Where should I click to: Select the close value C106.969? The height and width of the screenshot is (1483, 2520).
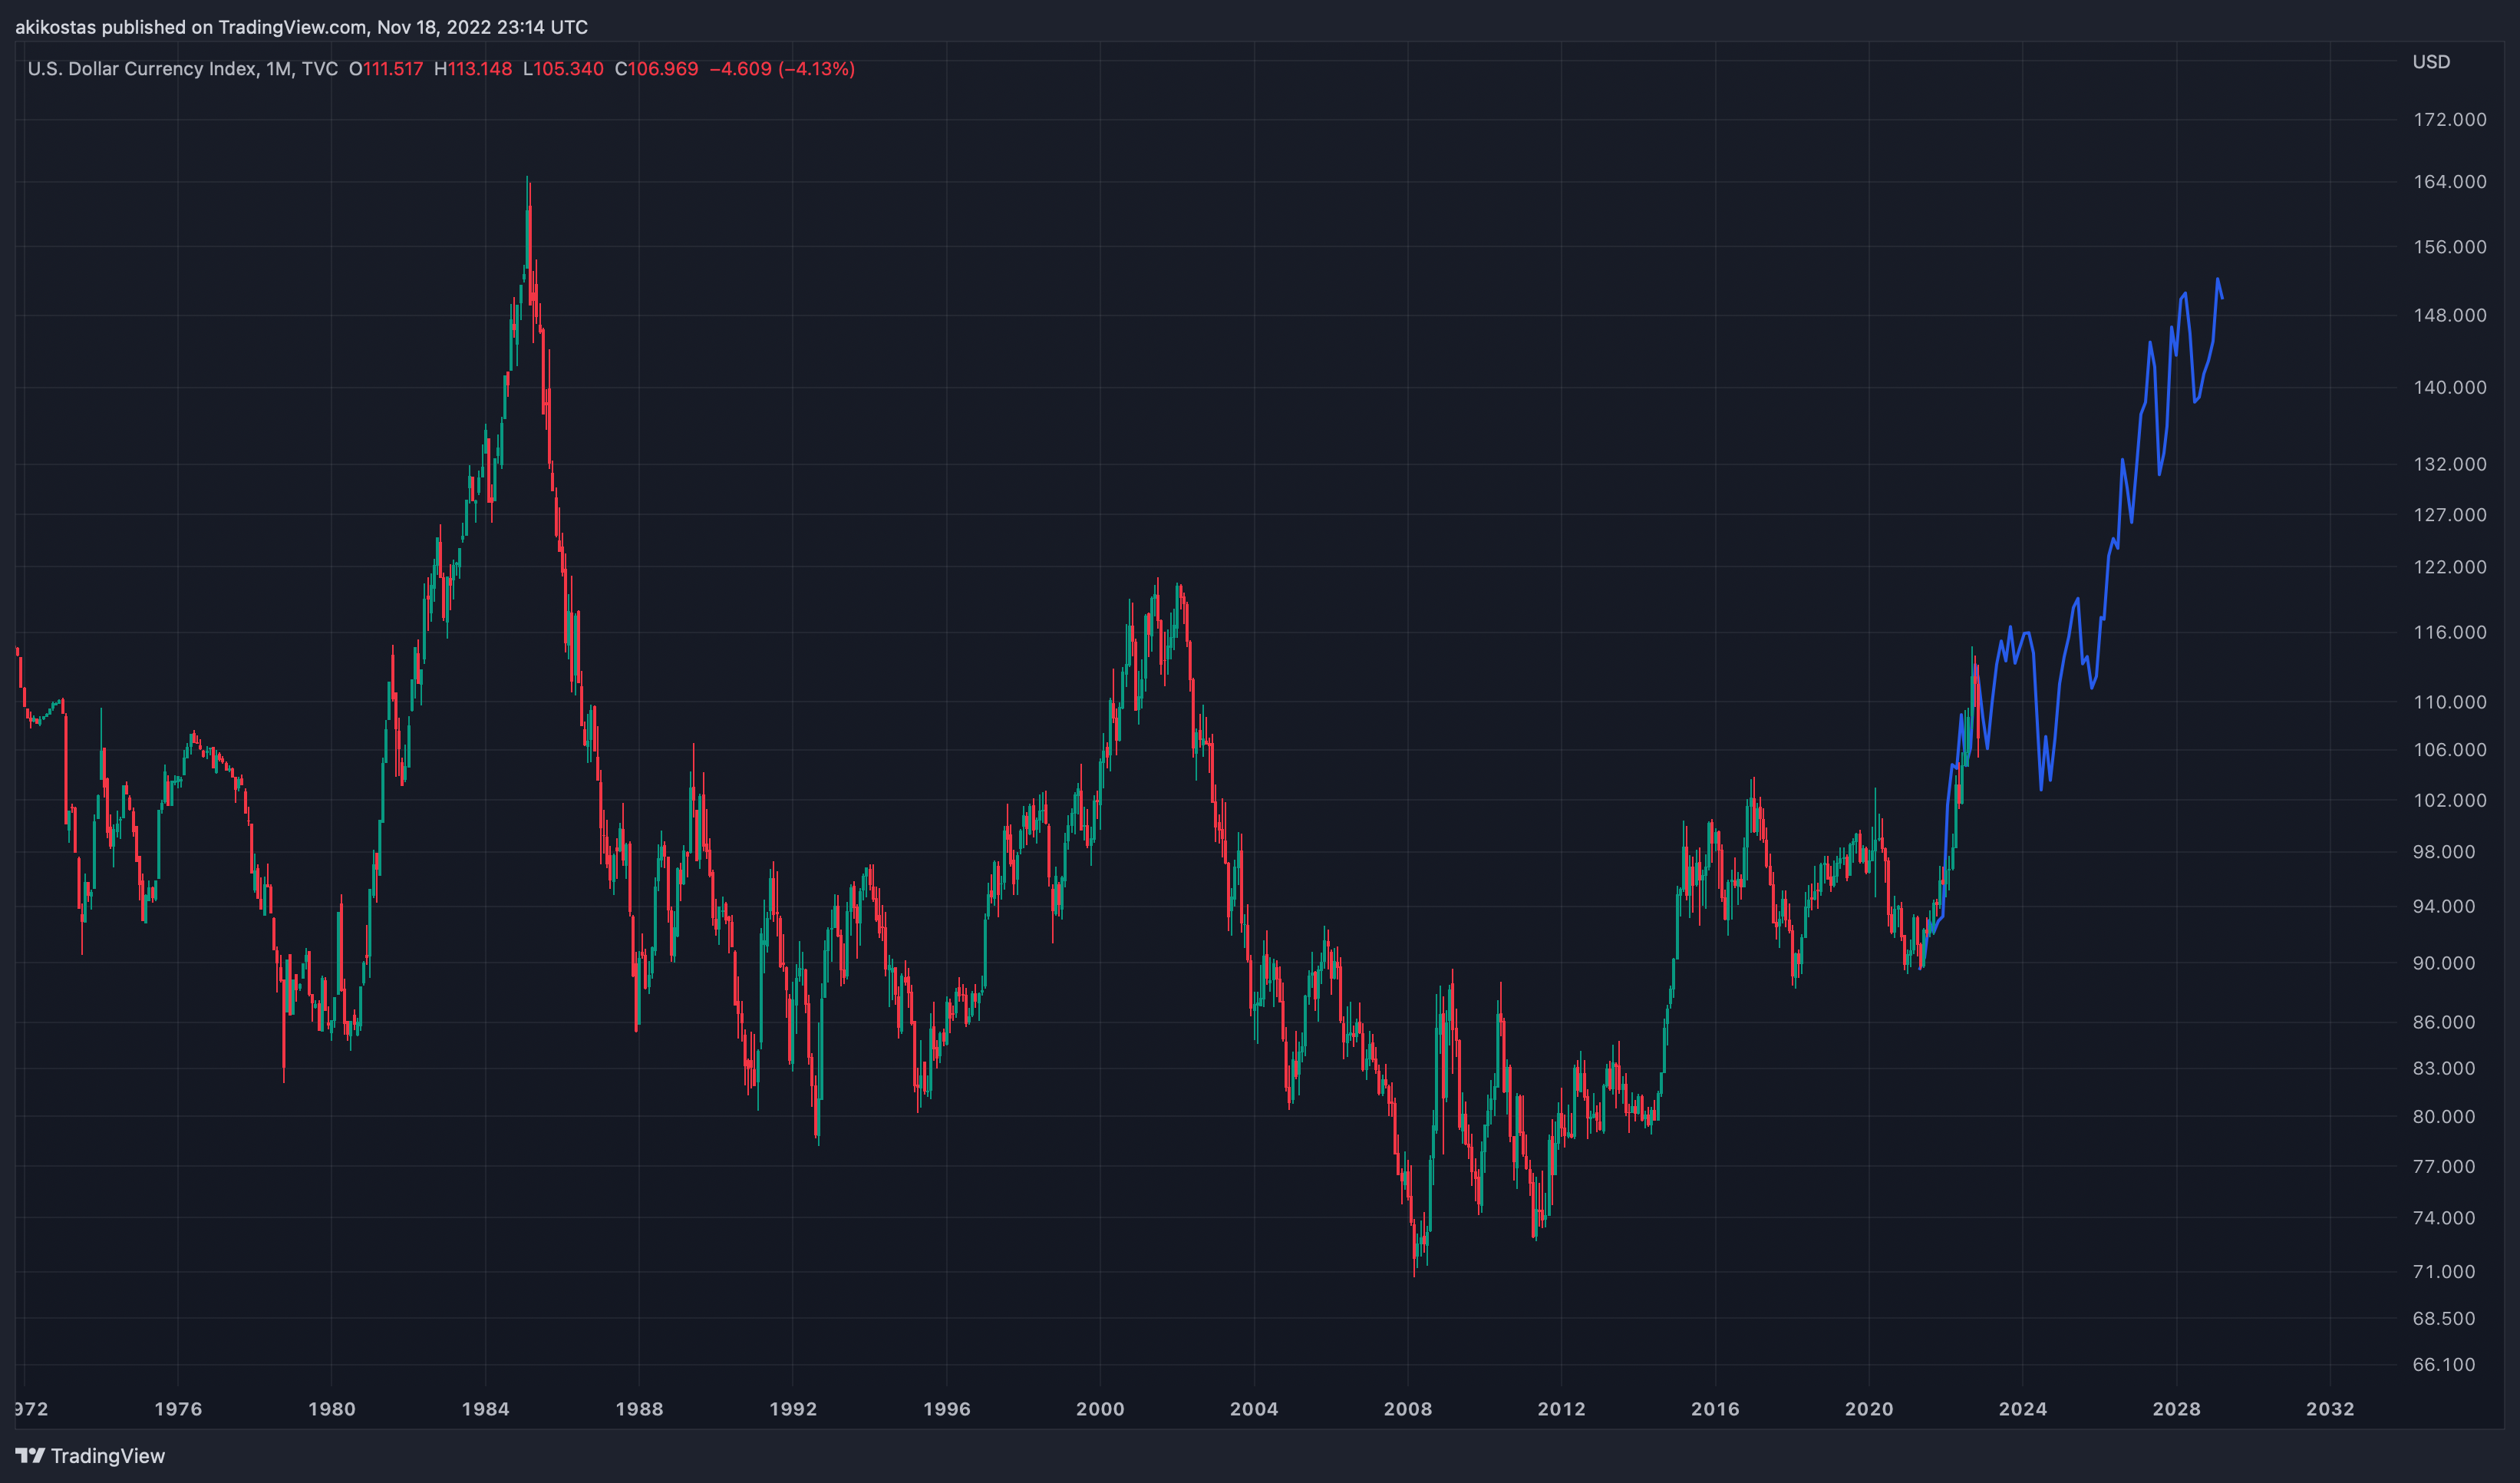656,69
